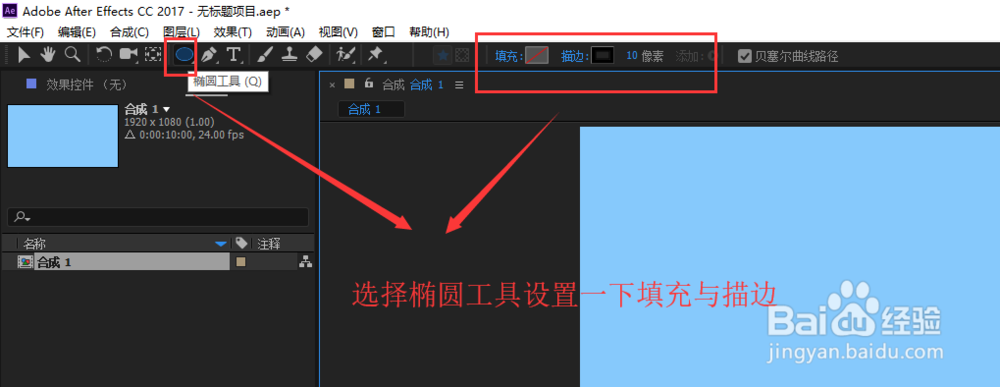Click the After Effects app icon in title bar
This screenshot has width=1000, height=387.
(10, 10)
